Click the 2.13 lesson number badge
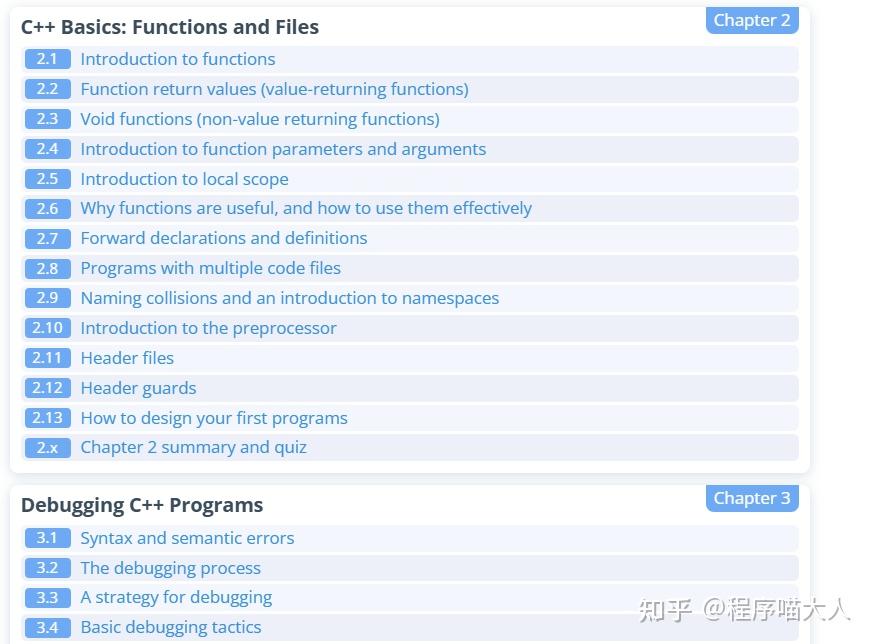Image resolution: width=873 pixels, height=644 pixels. coord(47,418)
